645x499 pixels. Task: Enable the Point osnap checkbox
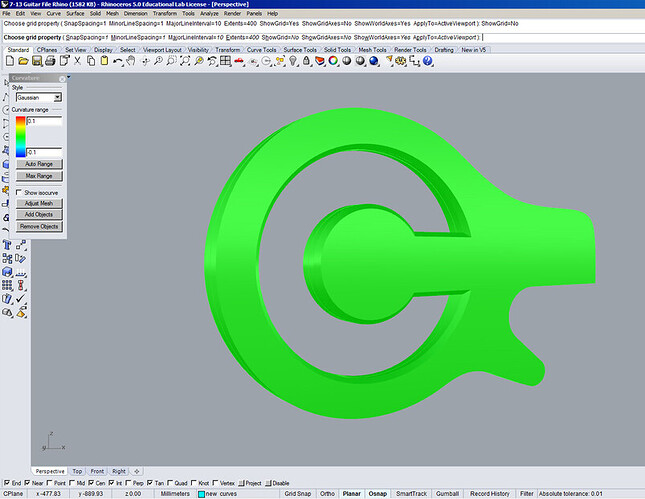[x=49, y=483]
